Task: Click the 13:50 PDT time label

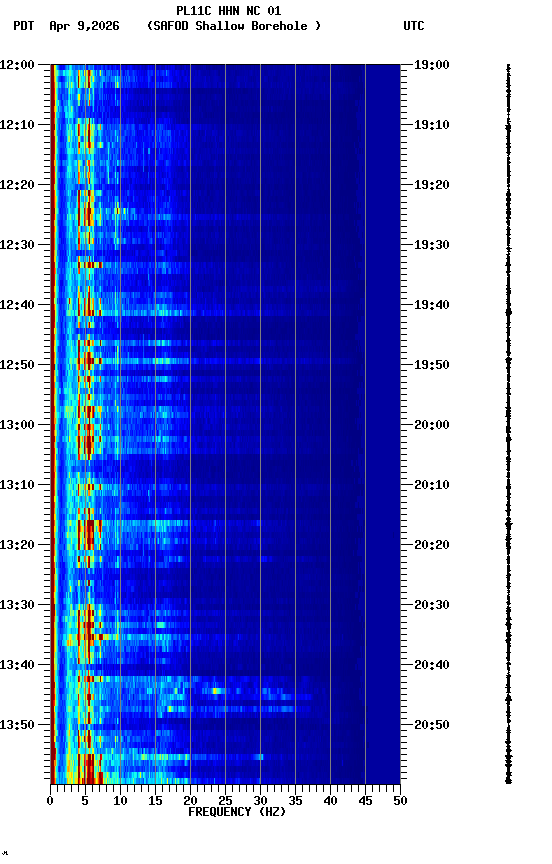Action: pyautogui.click(x=17, y=725)
